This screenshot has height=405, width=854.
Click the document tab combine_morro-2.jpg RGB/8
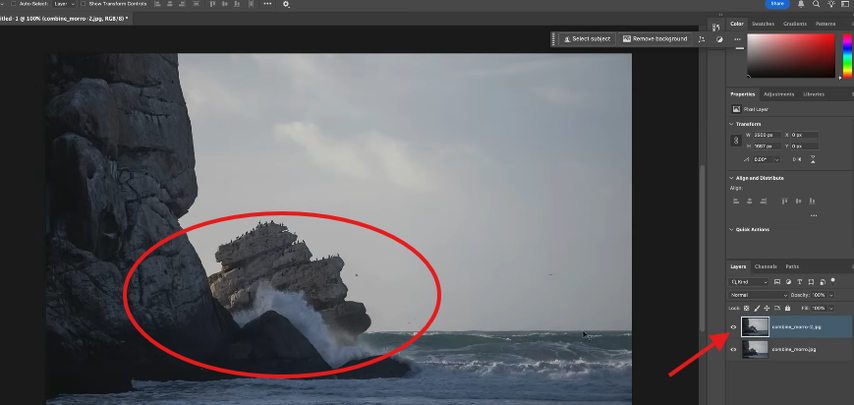64,19
